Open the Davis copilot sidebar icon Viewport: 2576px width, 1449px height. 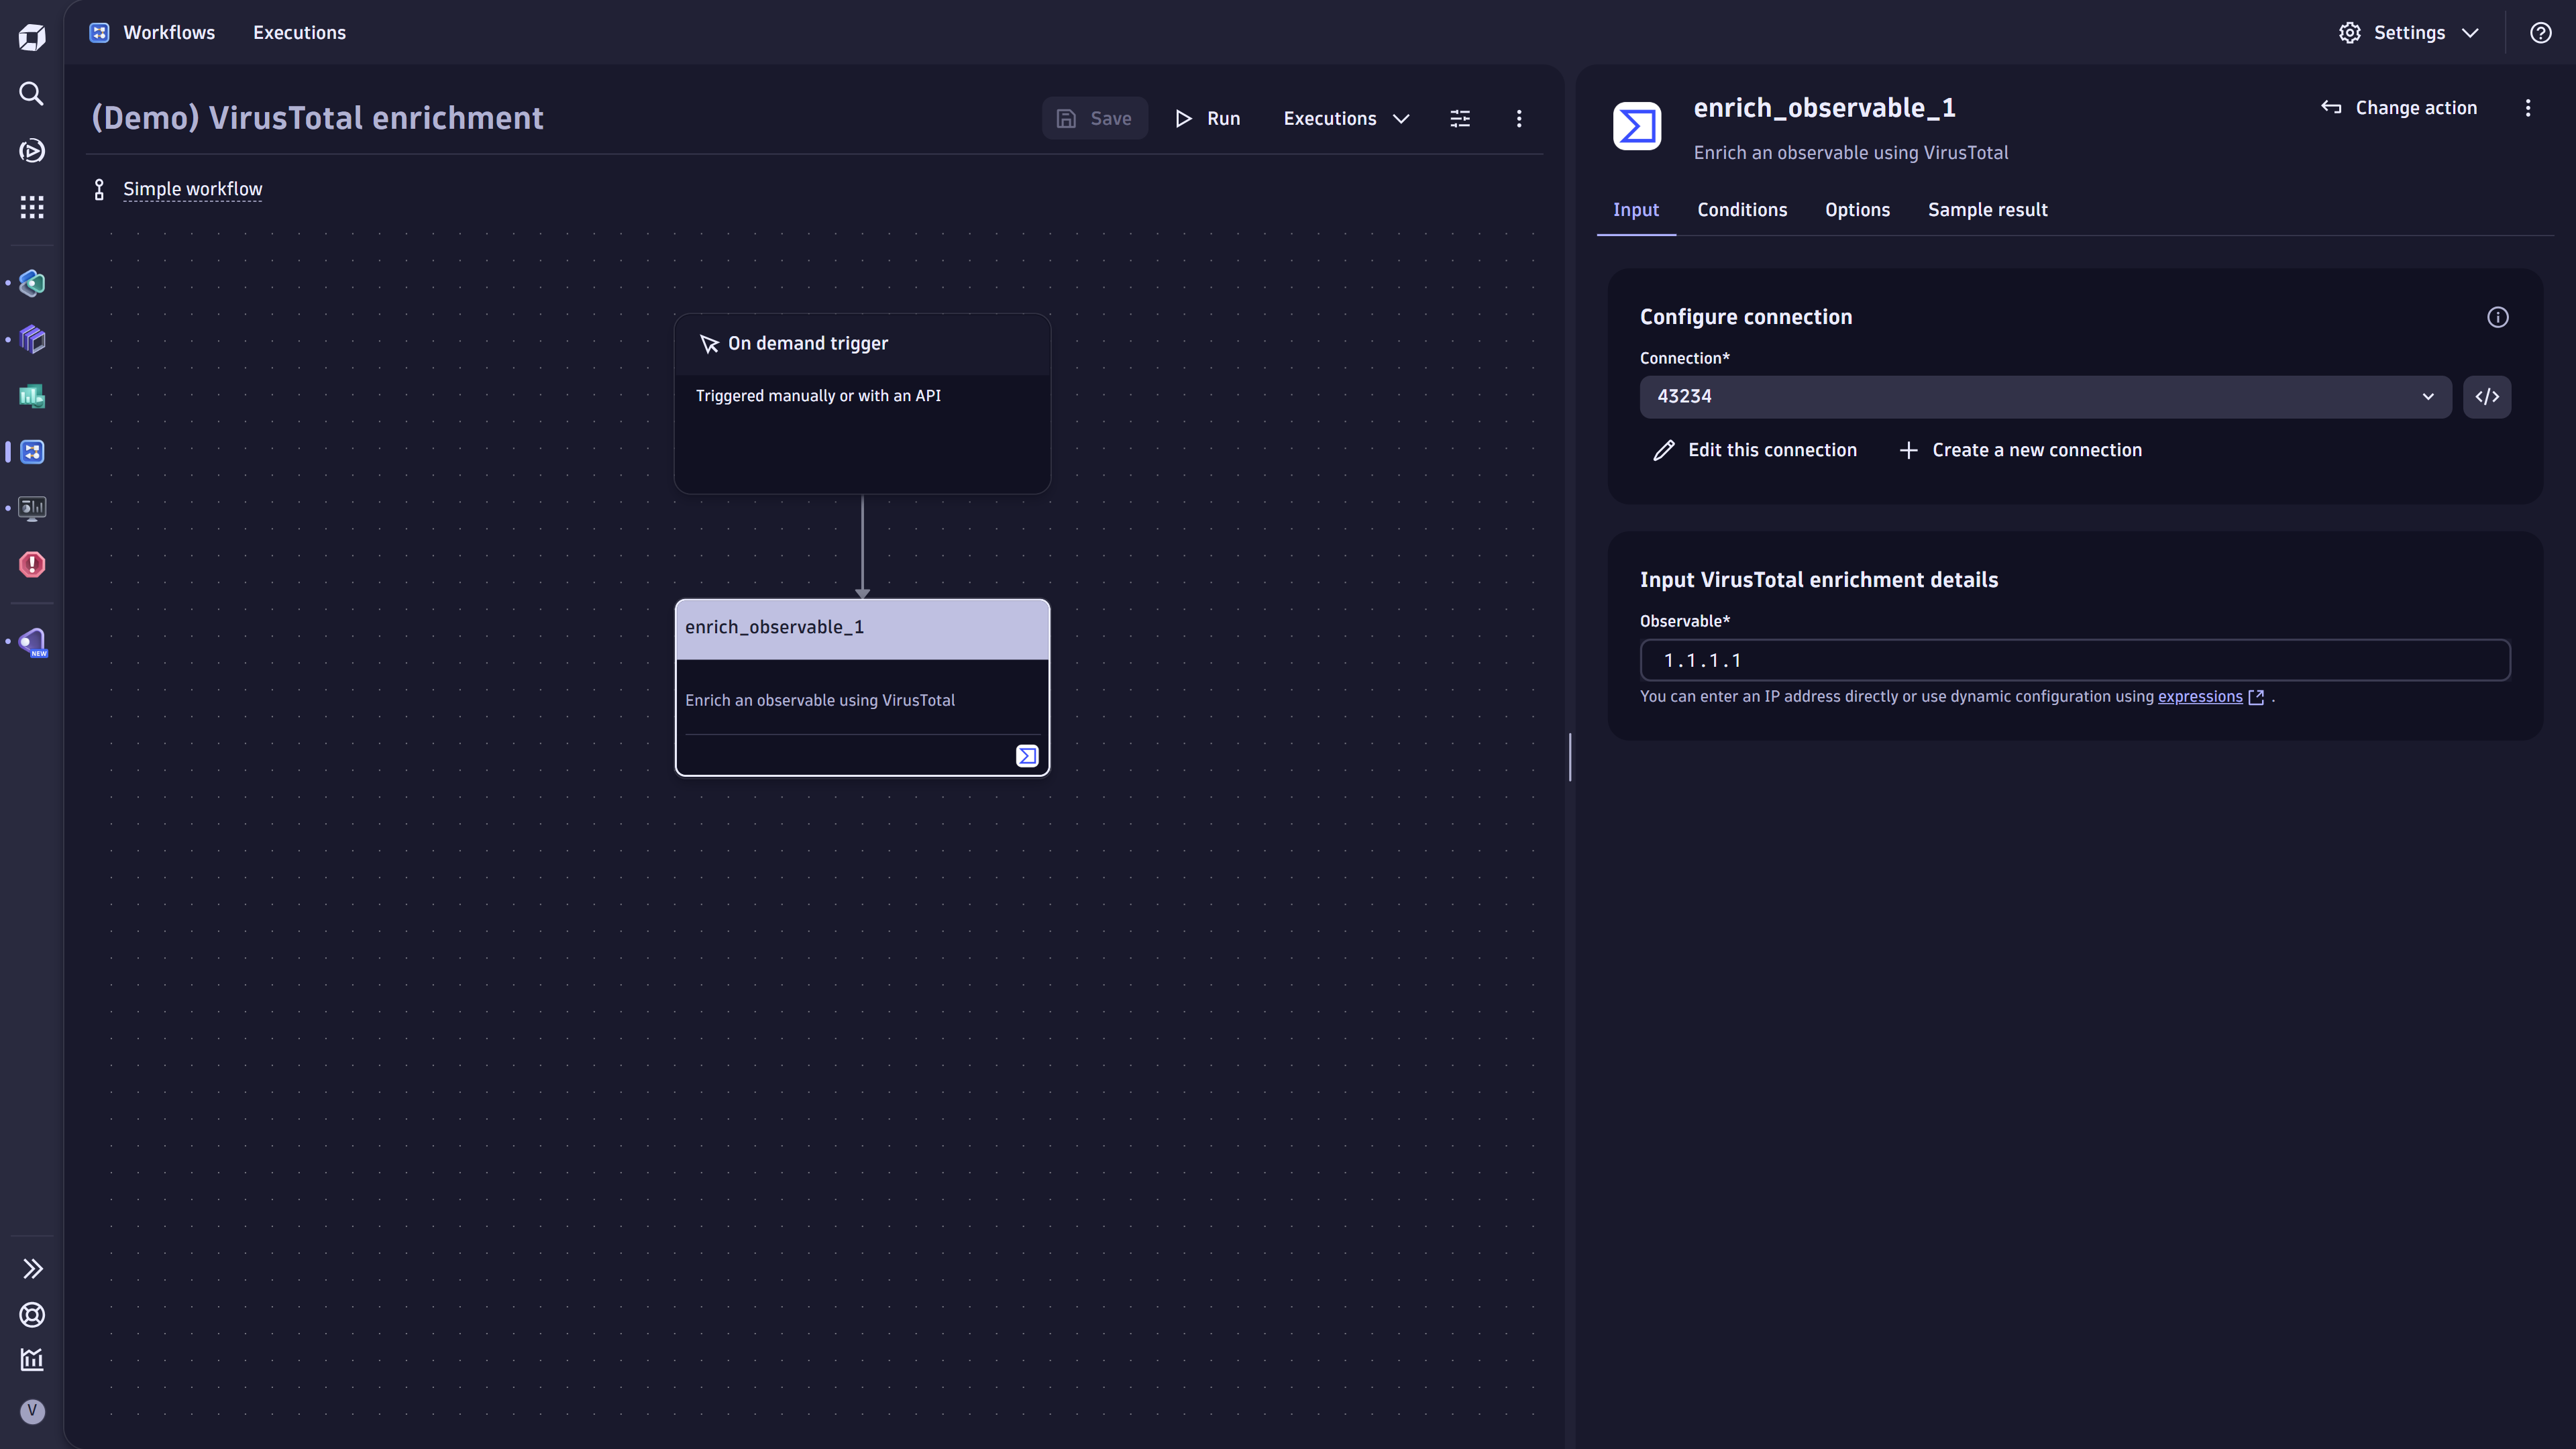coord(32,151)
